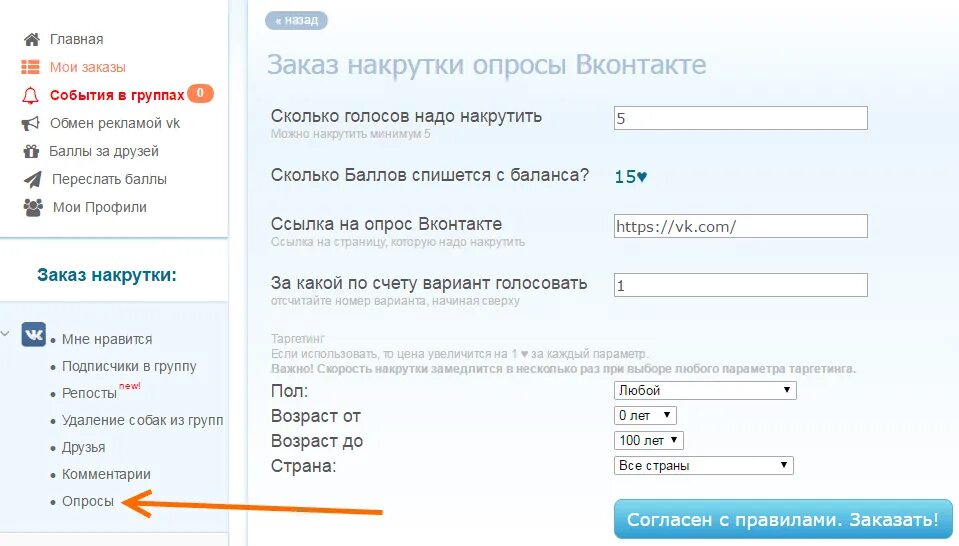Image resolution: width=959 pixels, height=546 pixels.
Task: Click the Таргетинг section label
Action: coord(298,339)
